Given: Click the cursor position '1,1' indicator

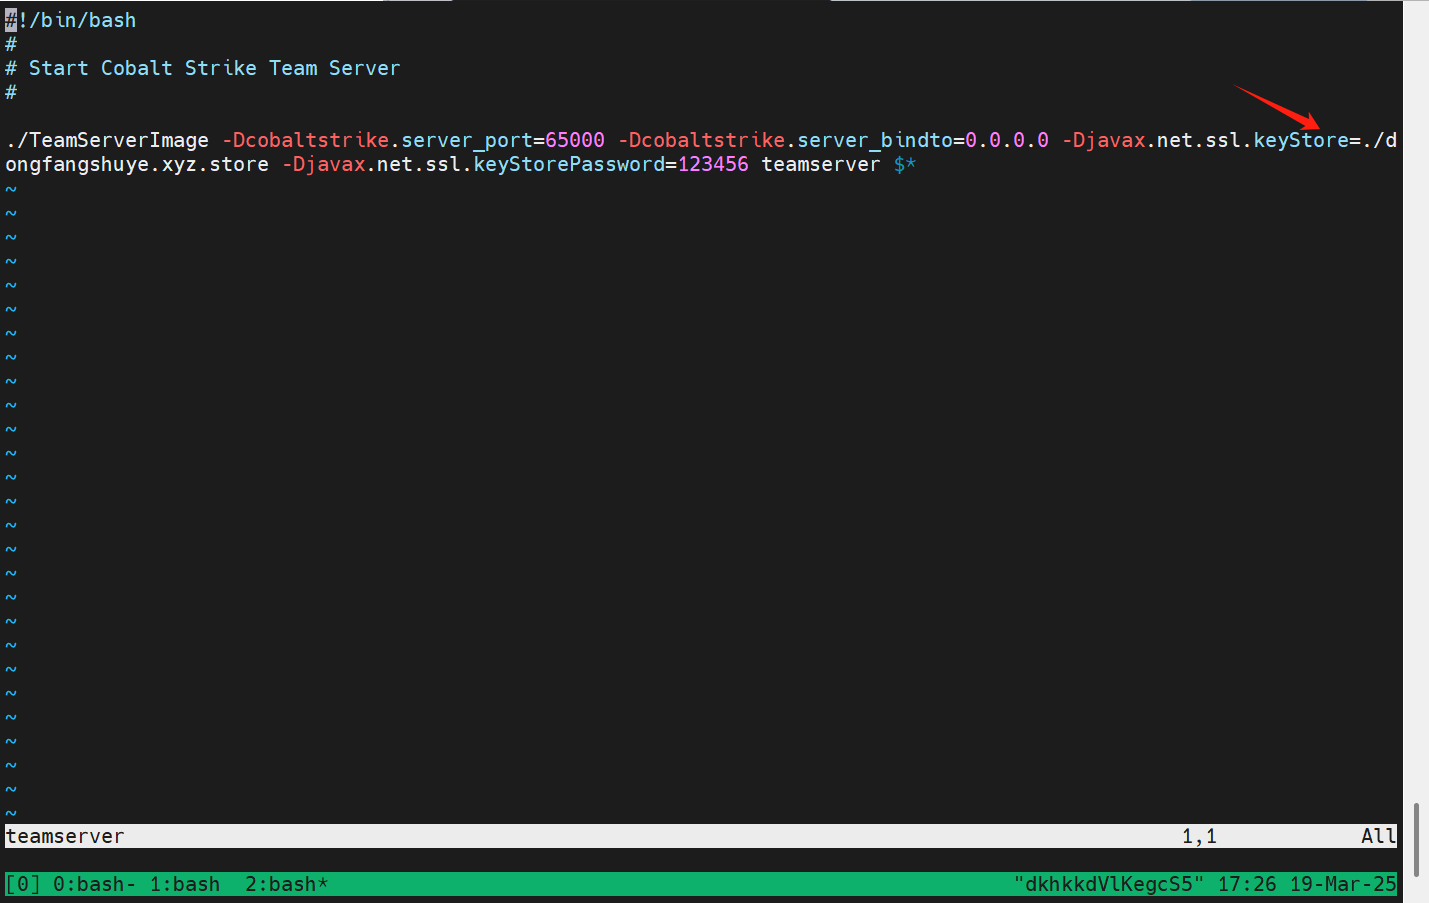Looking at the screenshot, I should pyautogui.click(x=1199, y=836).
